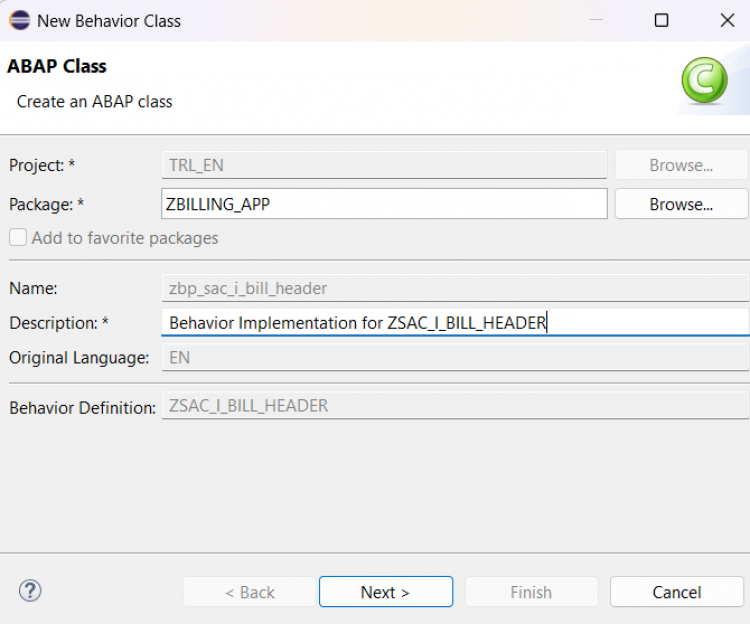Focus the Package field containing ZBILLING_APP
This screenshot has width=750, height=624.
pos(384,204)
